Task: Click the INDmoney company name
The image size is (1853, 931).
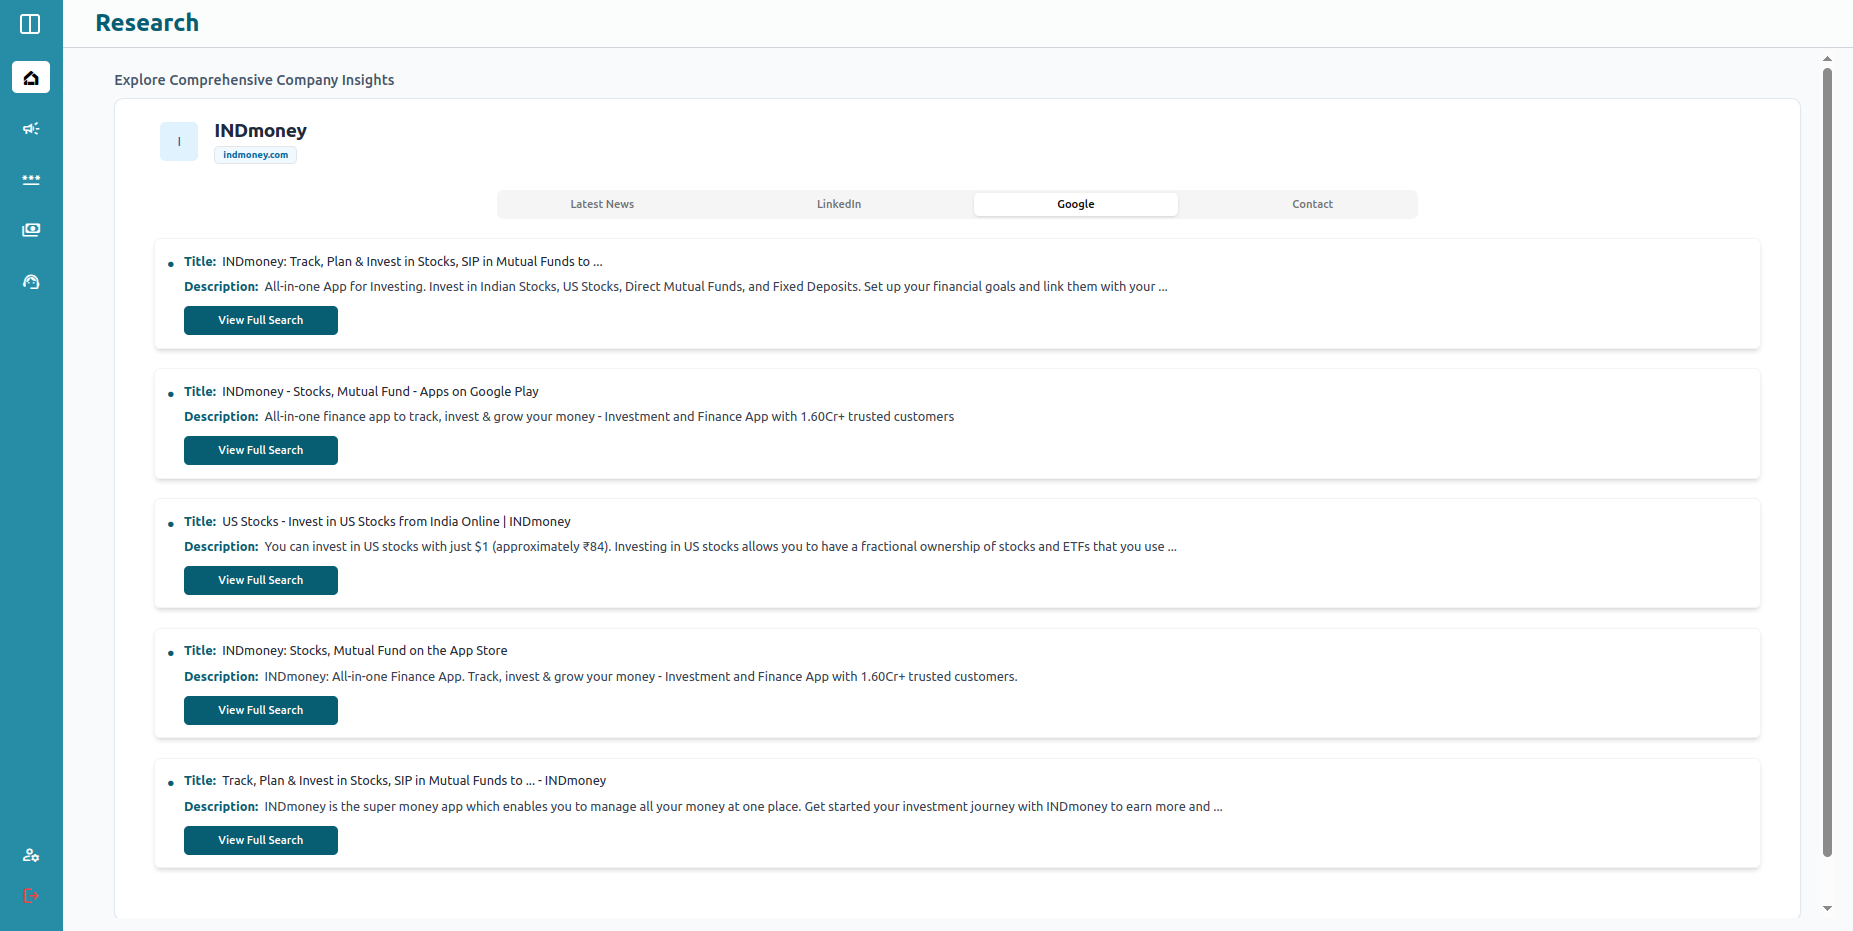Action: point(260,131)
